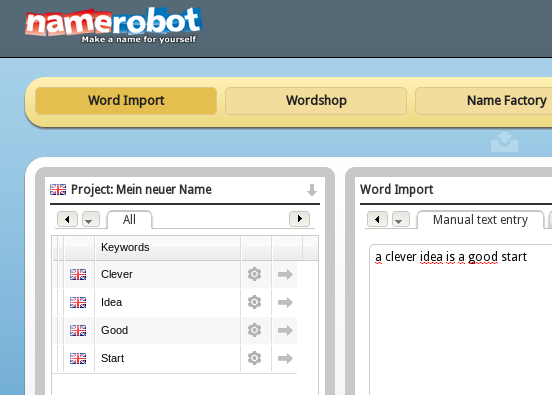
Task: Open gear settings for Clever
Action: [255, 274]
